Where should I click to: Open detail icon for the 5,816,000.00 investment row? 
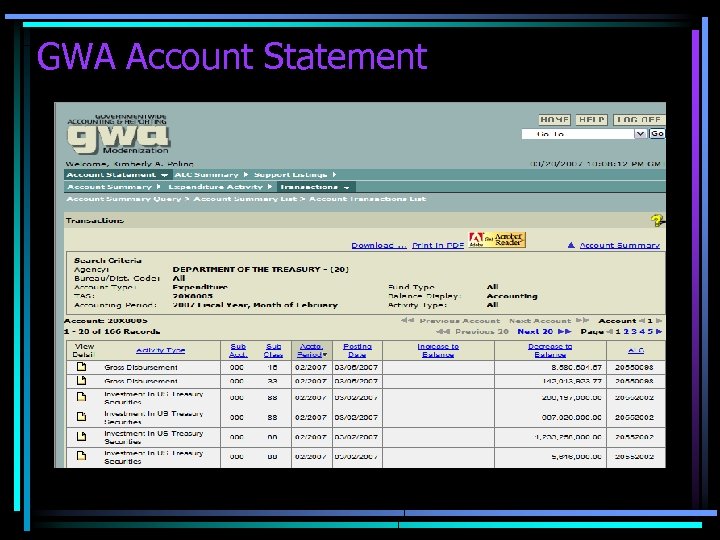[81, 456]
